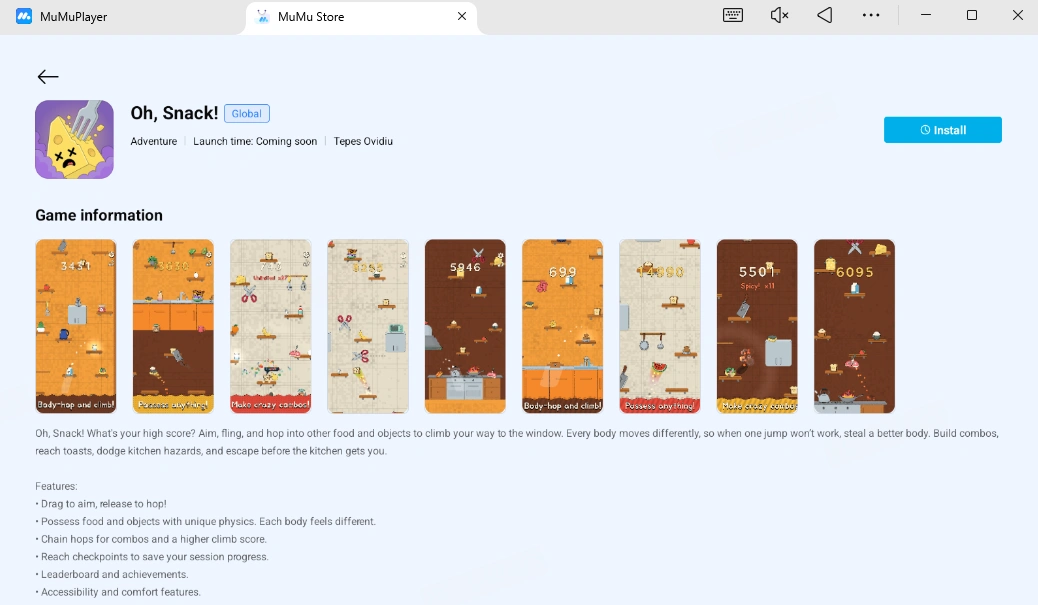This screenshot has height=605, width=1038.
Task: Click the Global tag badge
Action: (246, 113)
